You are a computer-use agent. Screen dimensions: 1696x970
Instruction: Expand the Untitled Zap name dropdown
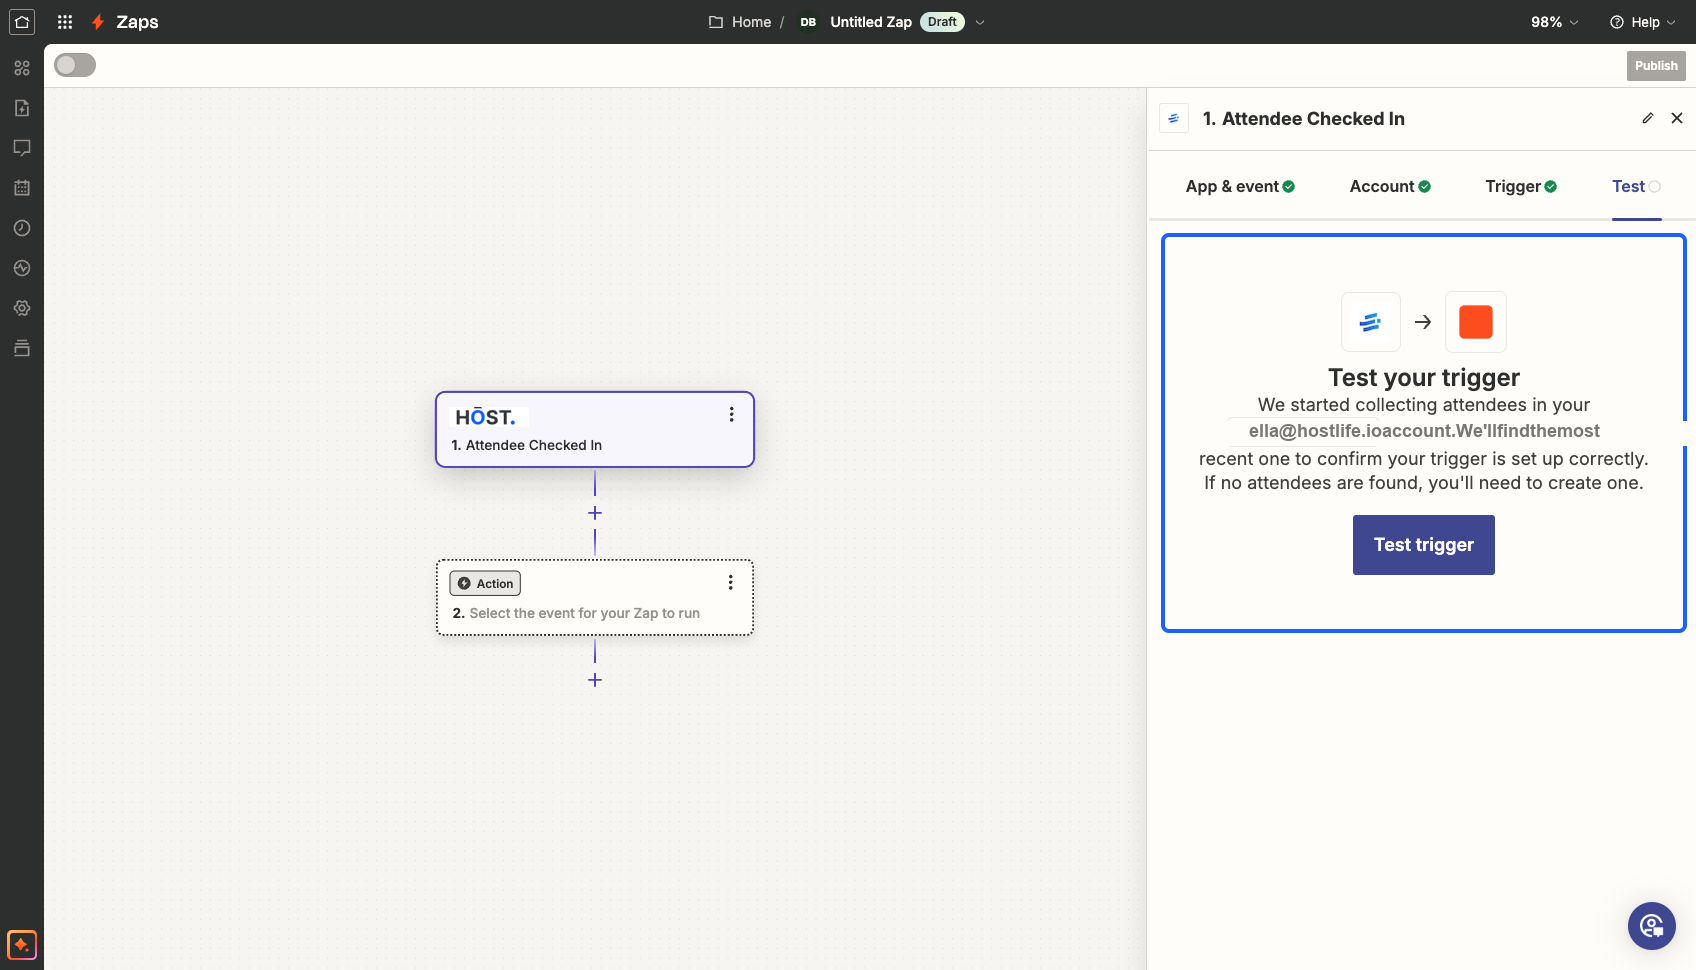click(980, 22)
